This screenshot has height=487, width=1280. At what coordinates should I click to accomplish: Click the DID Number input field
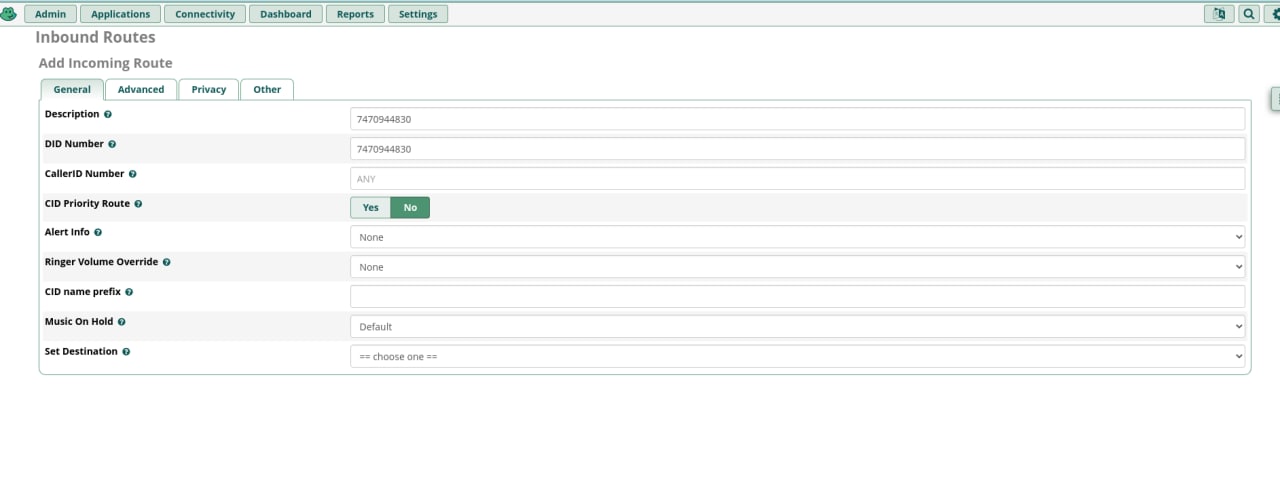click(797, 149)
